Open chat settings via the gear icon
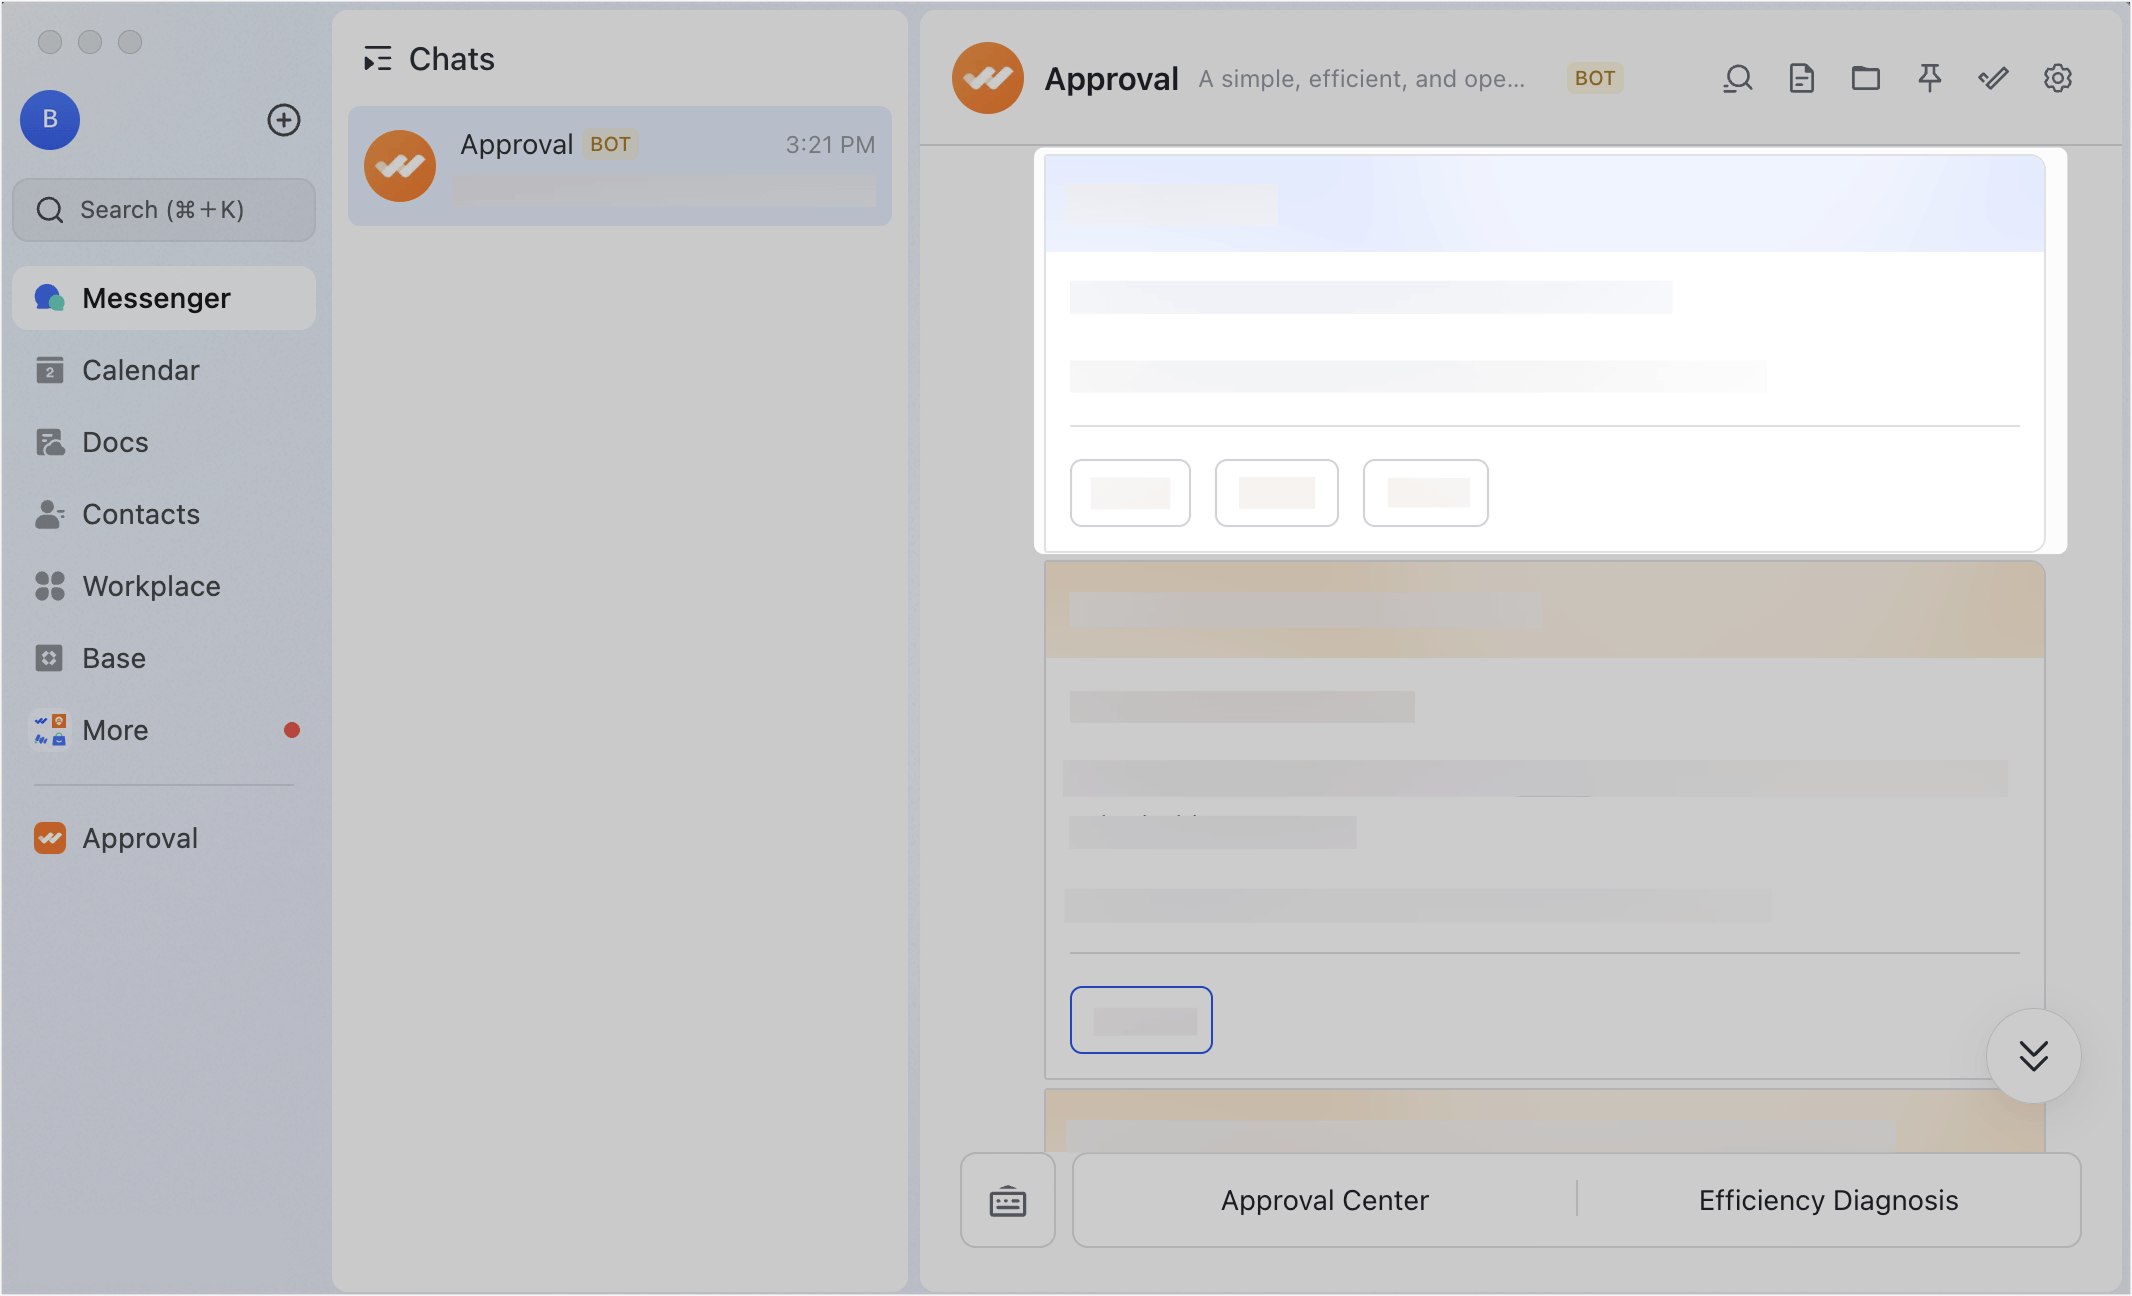Screen dimensions: 2132x1296 2058,78
